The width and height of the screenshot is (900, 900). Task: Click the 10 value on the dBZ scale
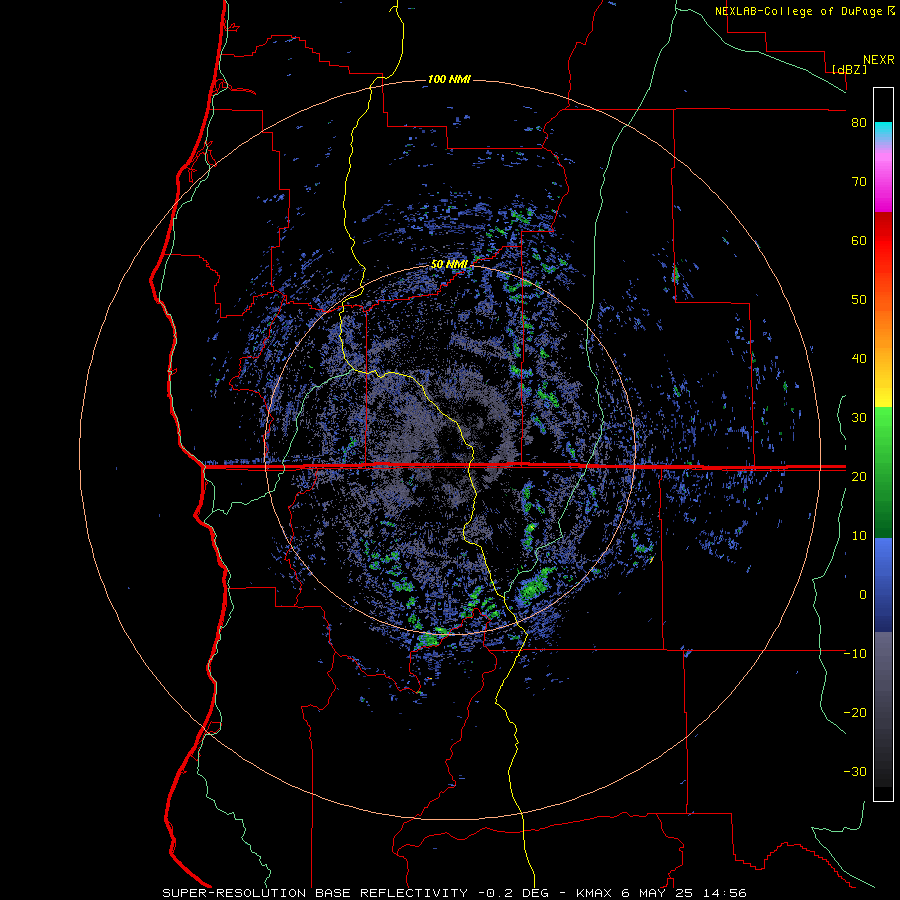tap(859, 536)
